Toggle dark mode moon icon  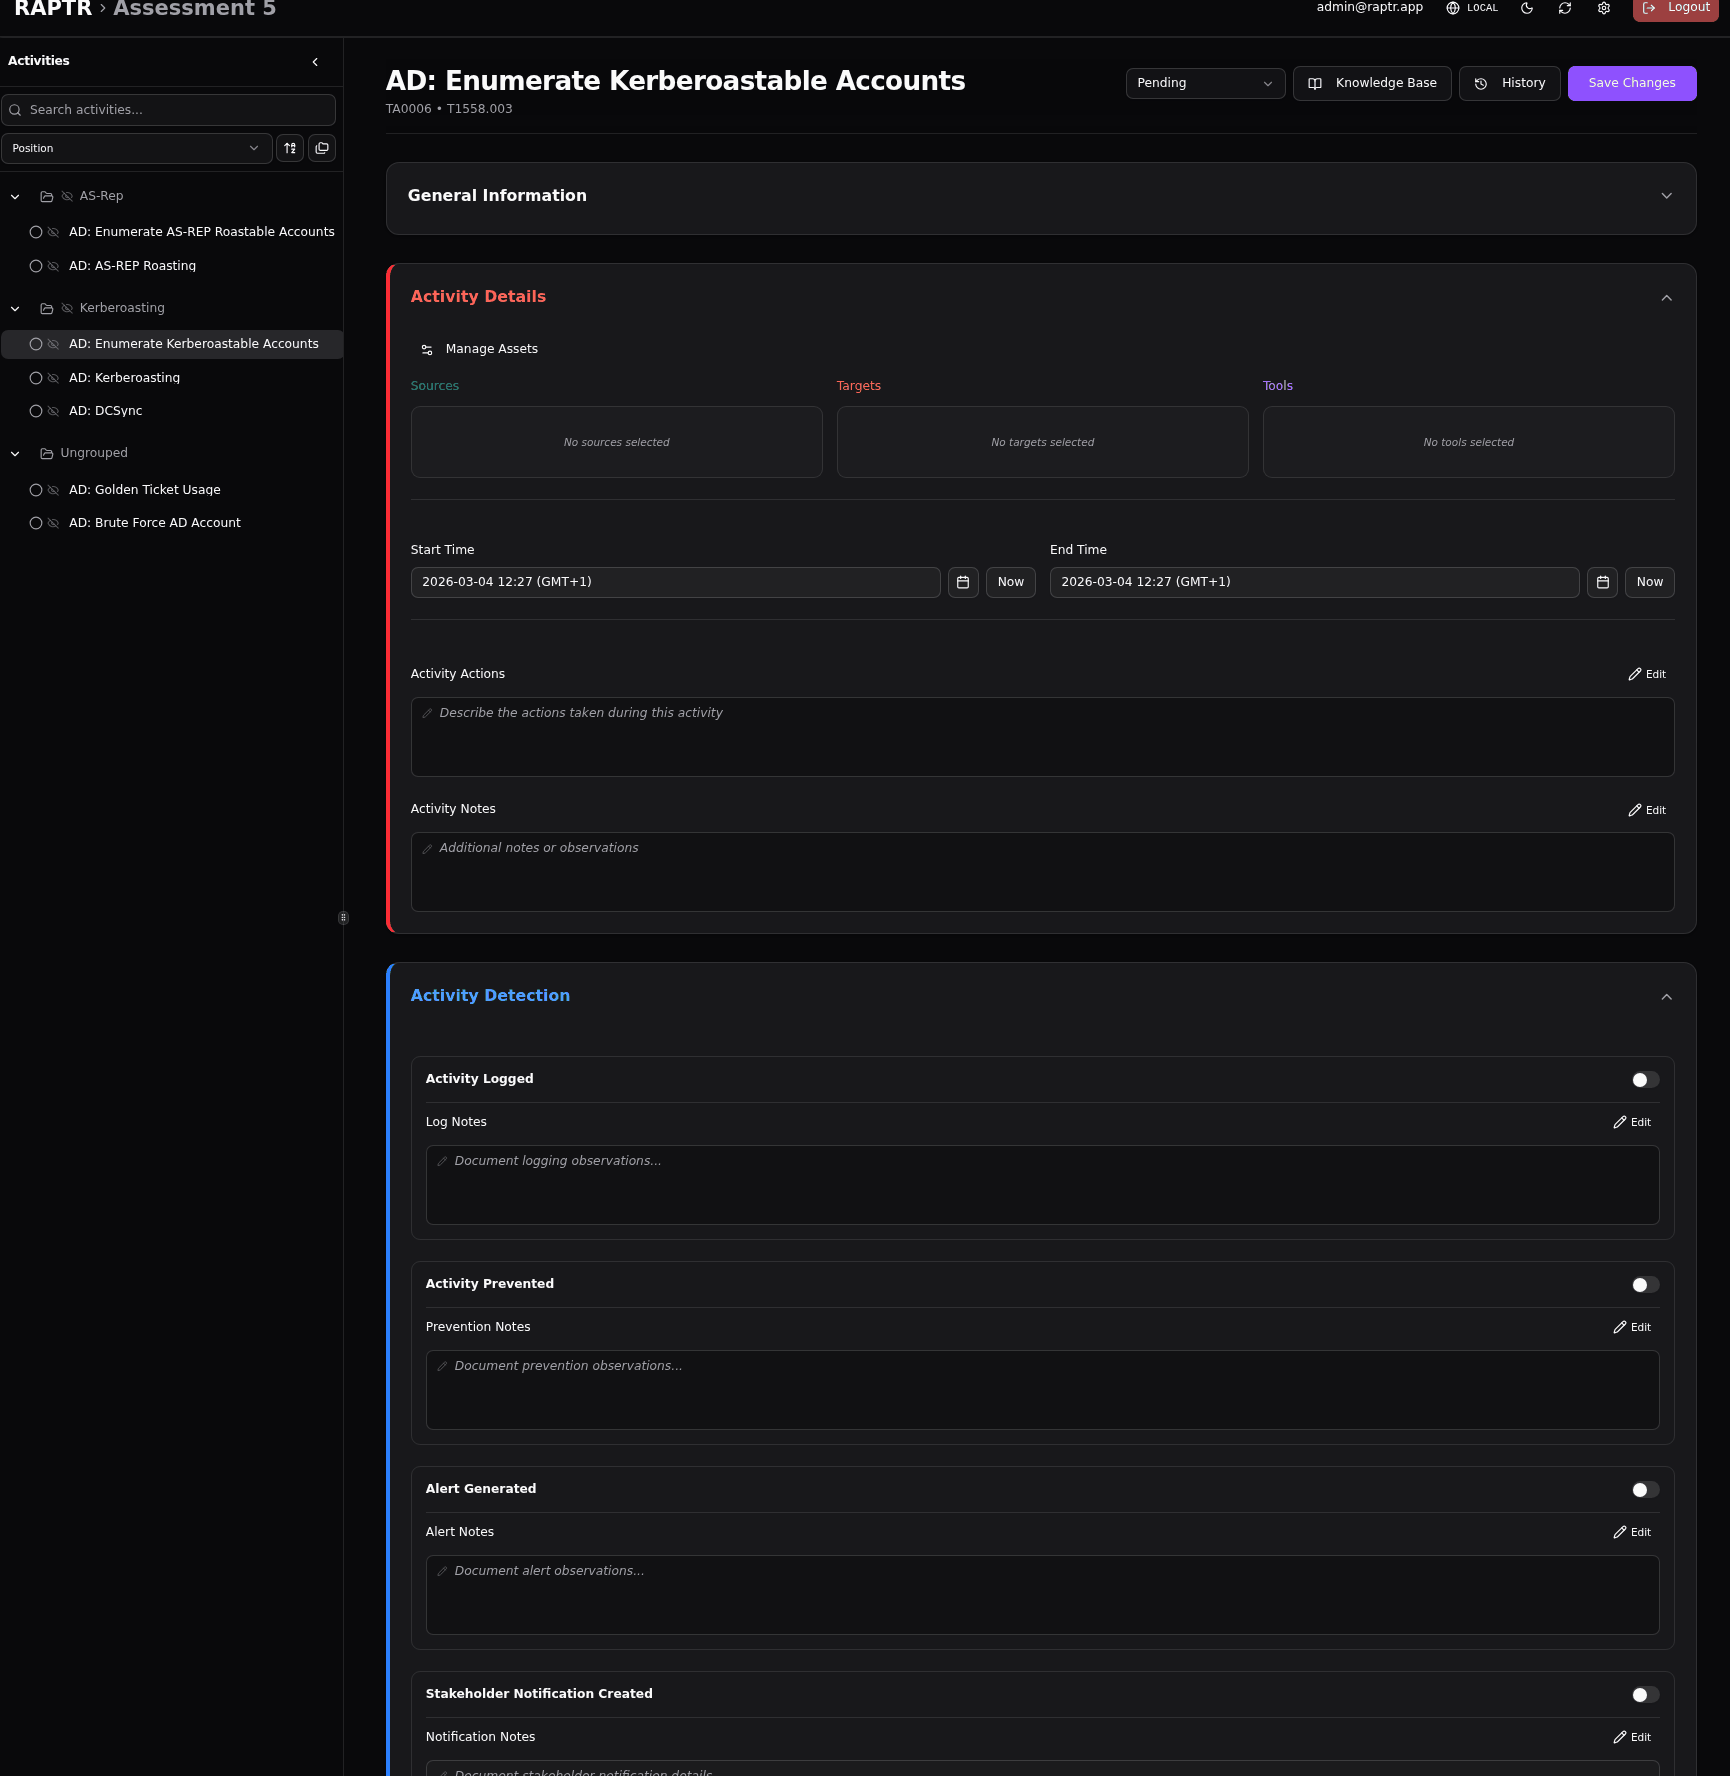[x=1527, y=8]
